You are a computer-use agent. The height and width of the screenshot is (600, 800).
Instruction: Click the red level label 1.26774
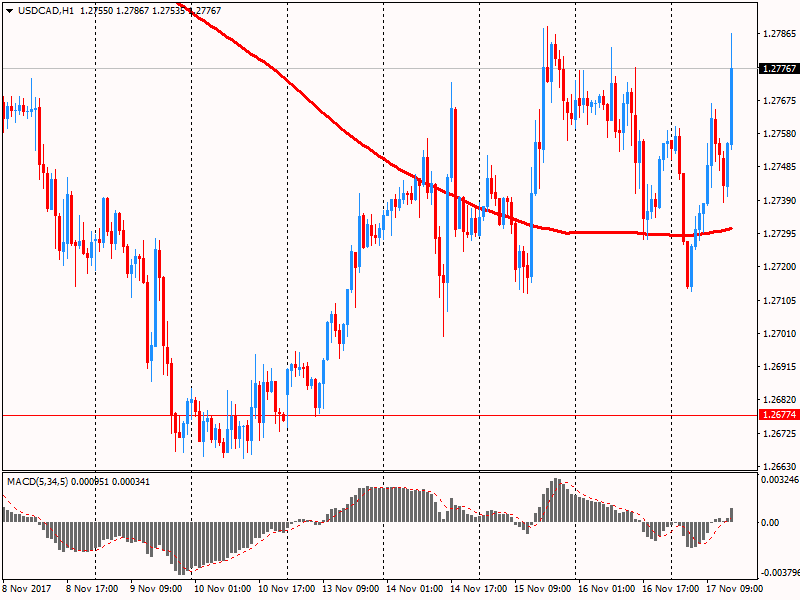(x=779, y=415)
